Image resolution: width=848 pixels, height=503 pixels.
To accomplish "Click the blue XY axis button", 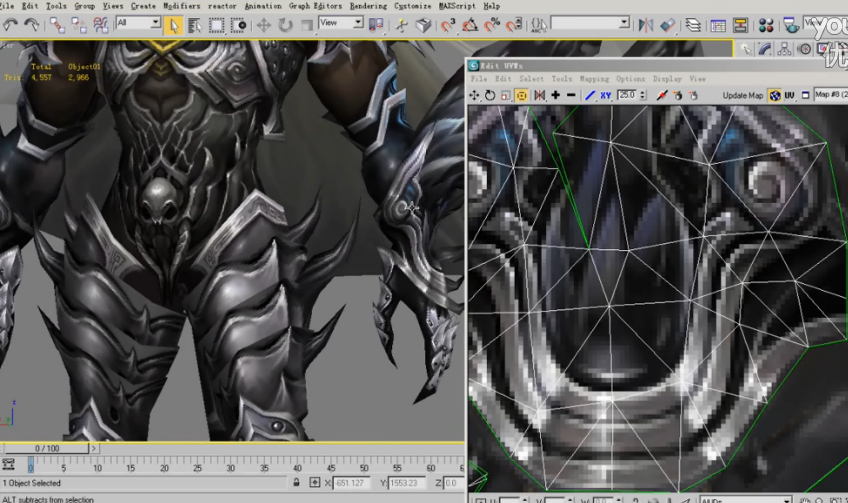I will pos(605,95).
